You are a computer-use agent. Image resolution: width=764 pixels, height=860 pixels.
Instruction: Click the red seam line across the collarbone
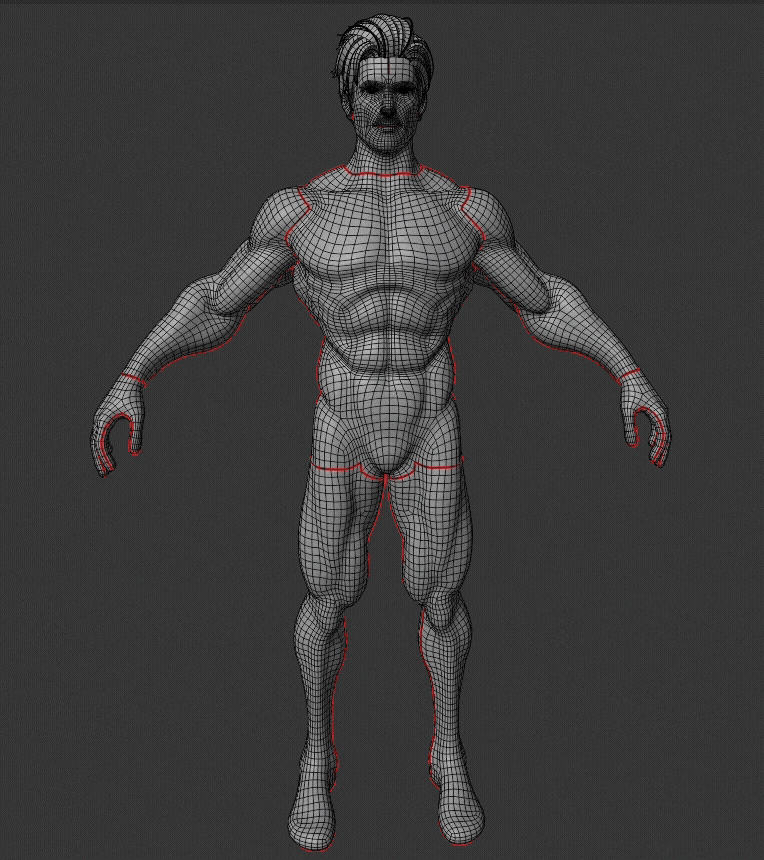coord(385,175)
